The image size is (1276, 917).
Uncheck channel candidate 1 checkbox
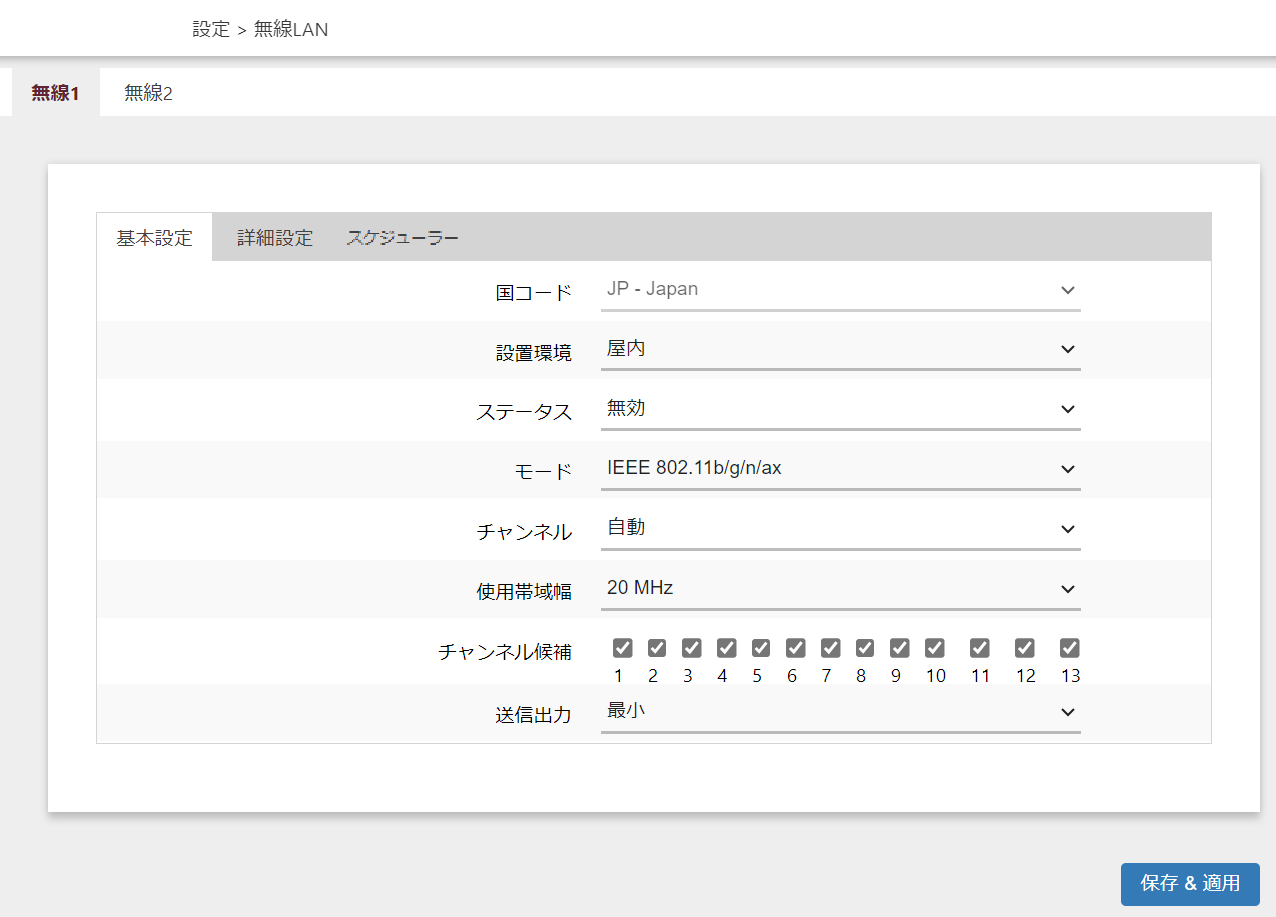pyautogui.click(x=623, y=648)
